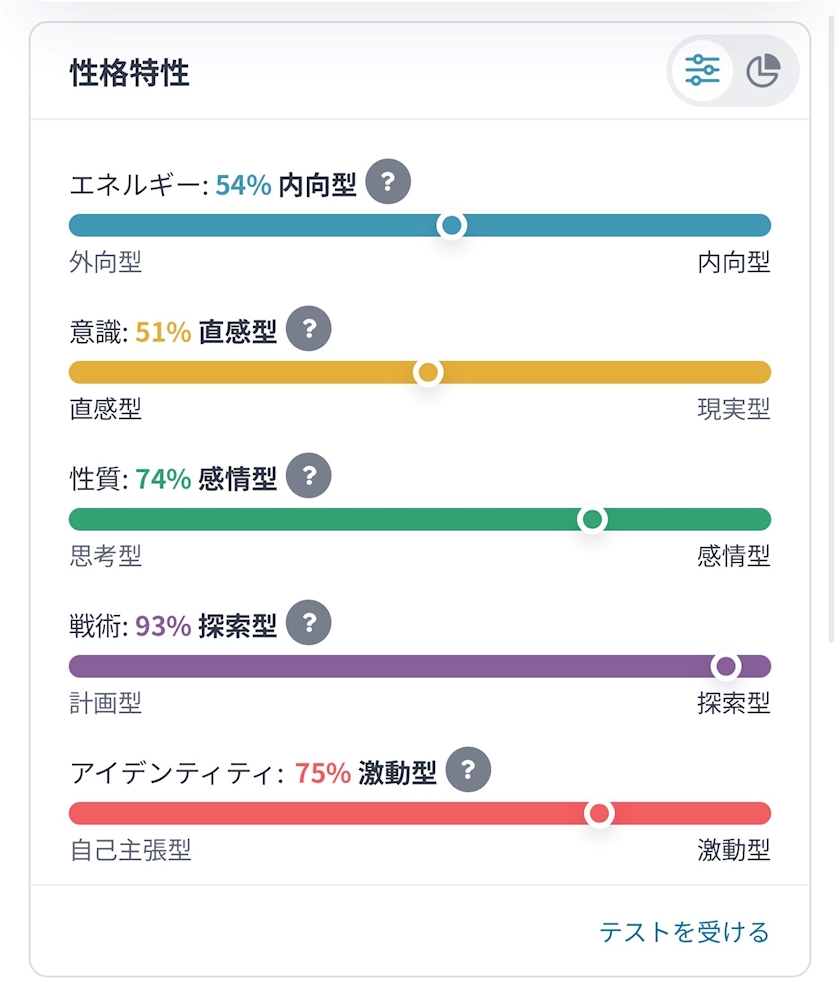Select the 計画型 label under purple bar
Screen dimensions: 840x982
[x=105, y=703]
